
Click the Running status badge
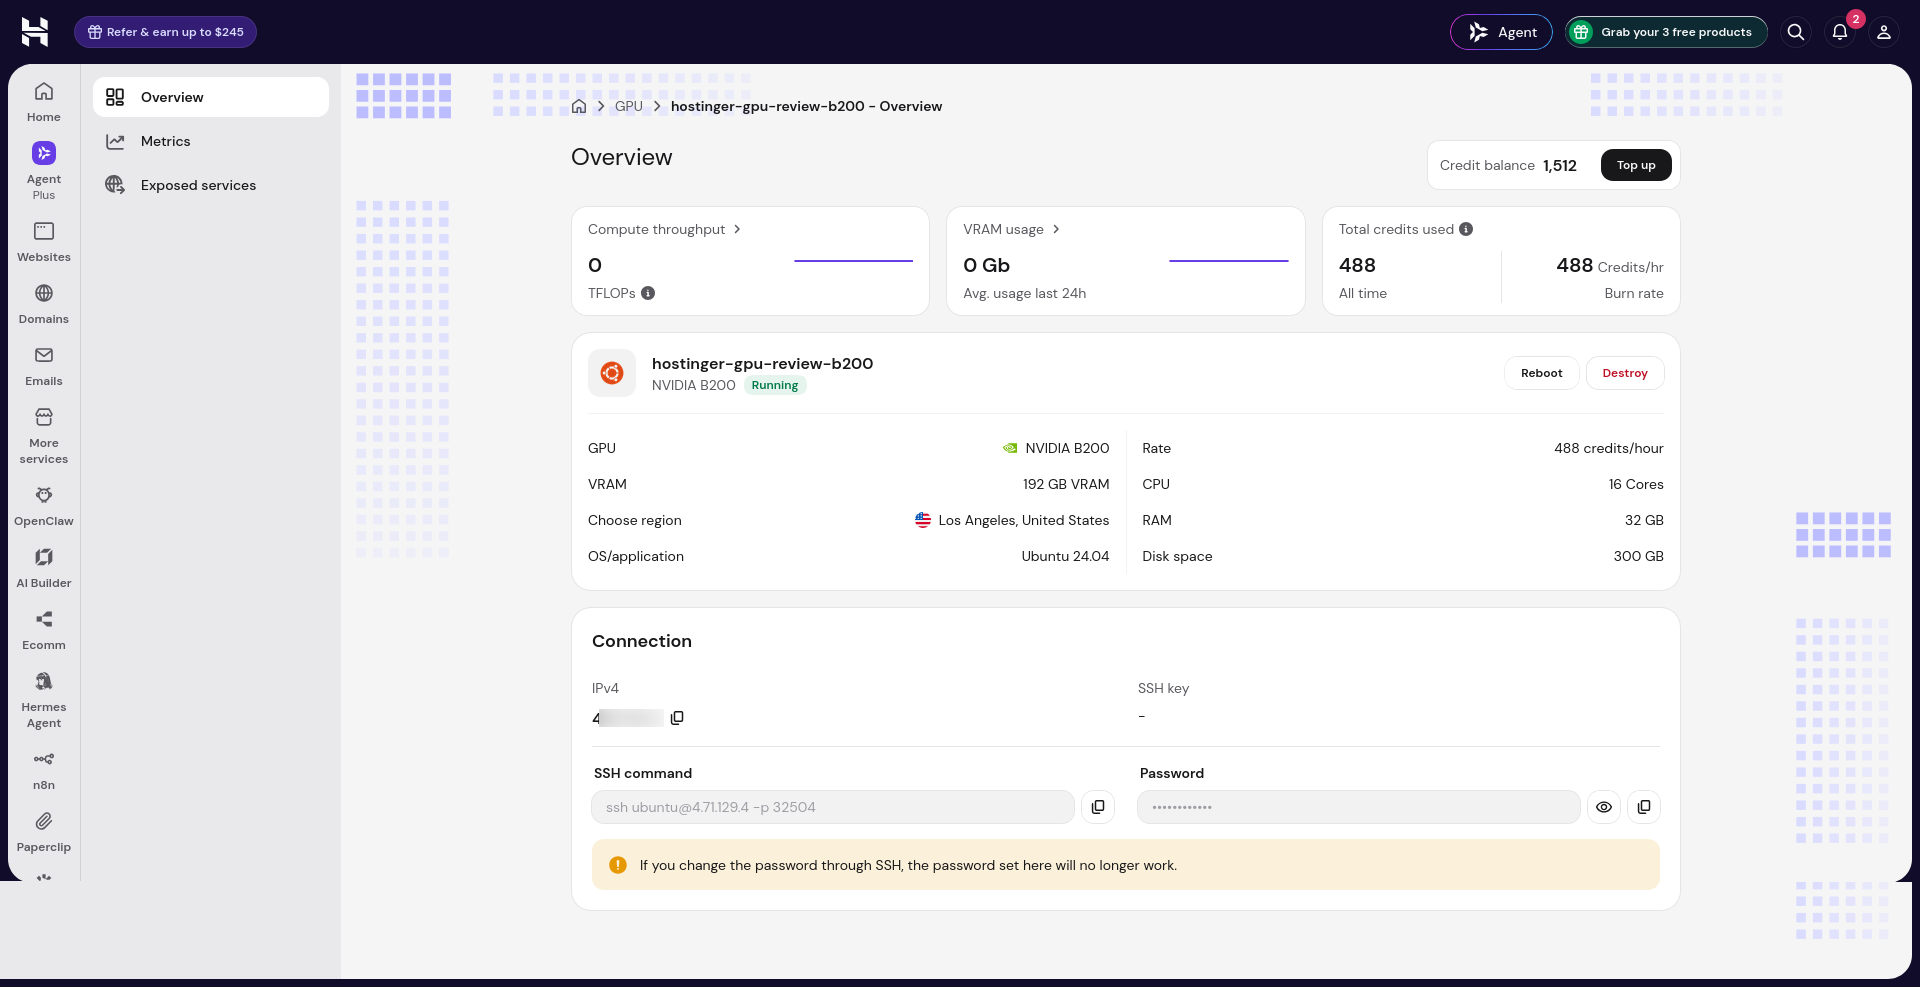click(775, 385)
